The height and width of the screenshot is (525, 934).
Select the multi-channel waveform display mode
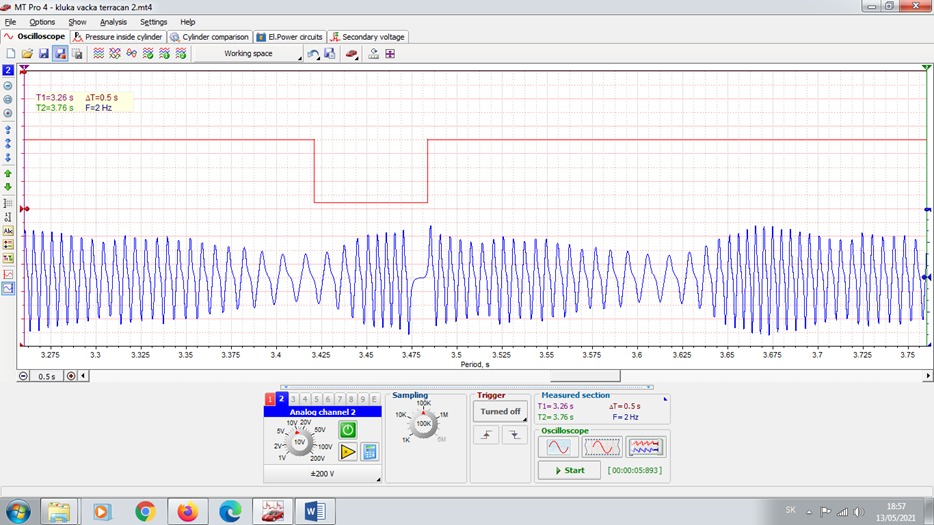(x=646, y=447)
